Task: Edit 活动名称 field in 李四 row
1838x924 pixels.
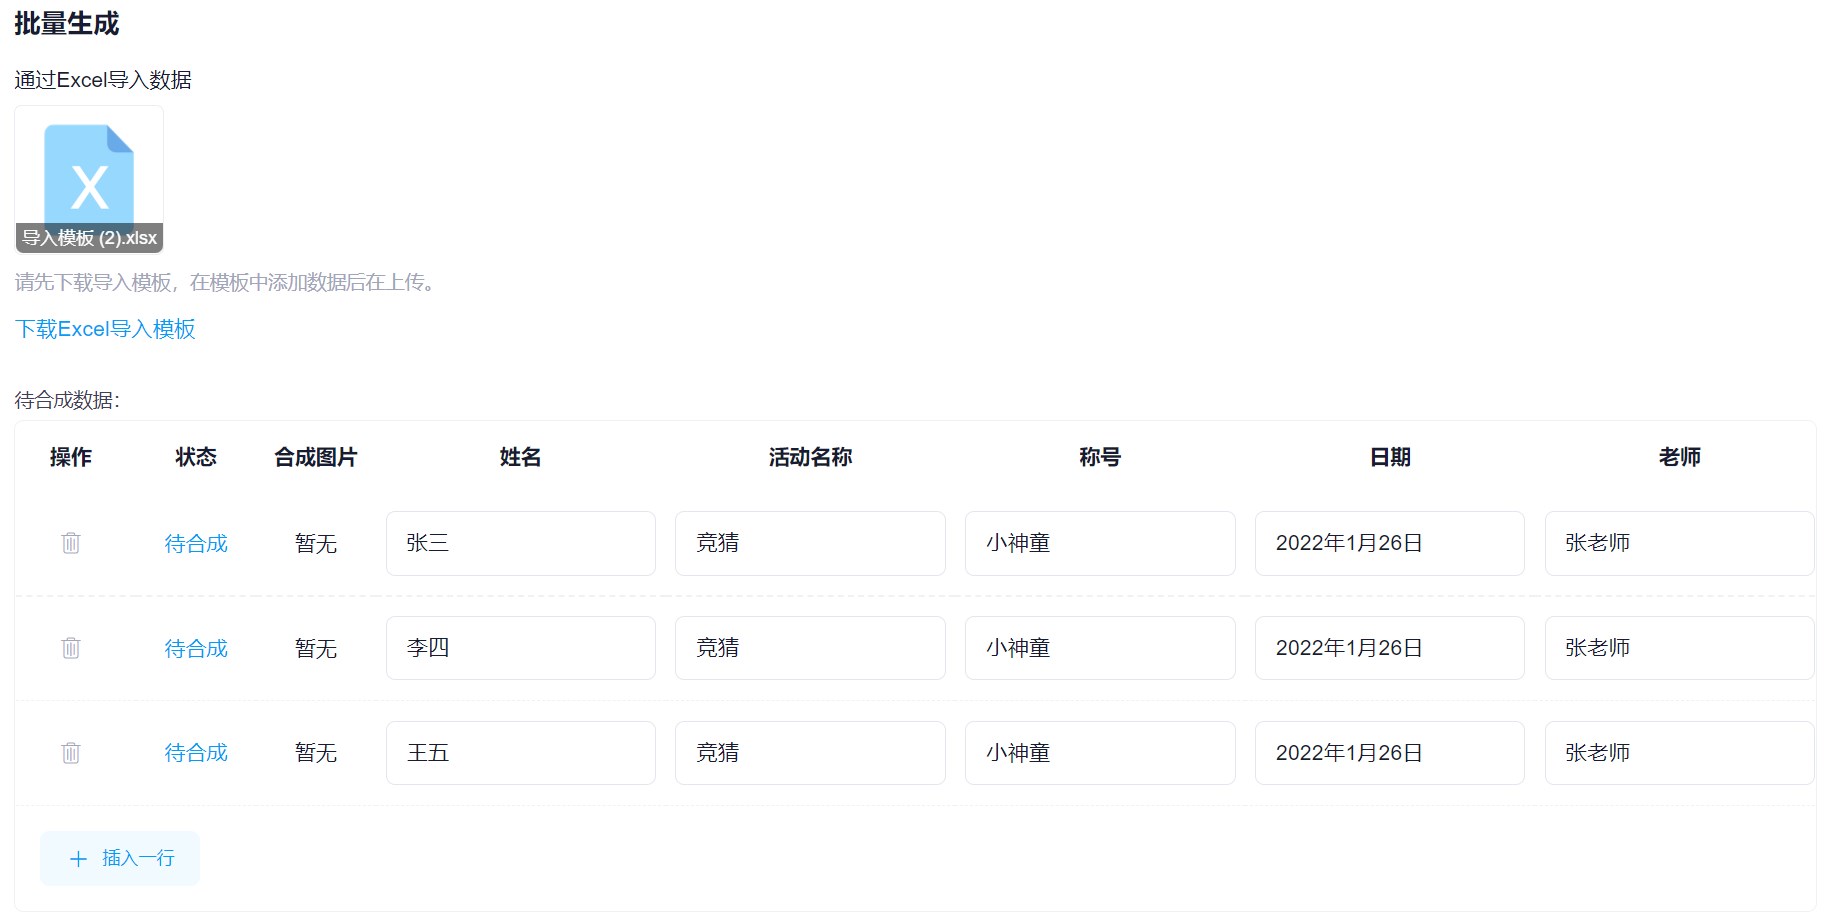Action: pos(810,648)
